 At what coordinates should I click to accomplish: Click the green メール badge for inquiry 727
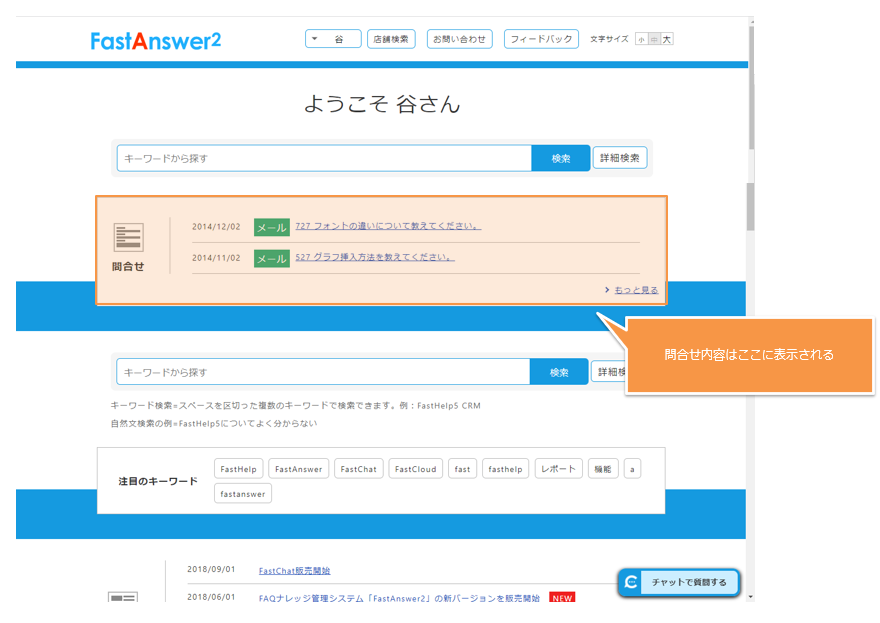271,227
